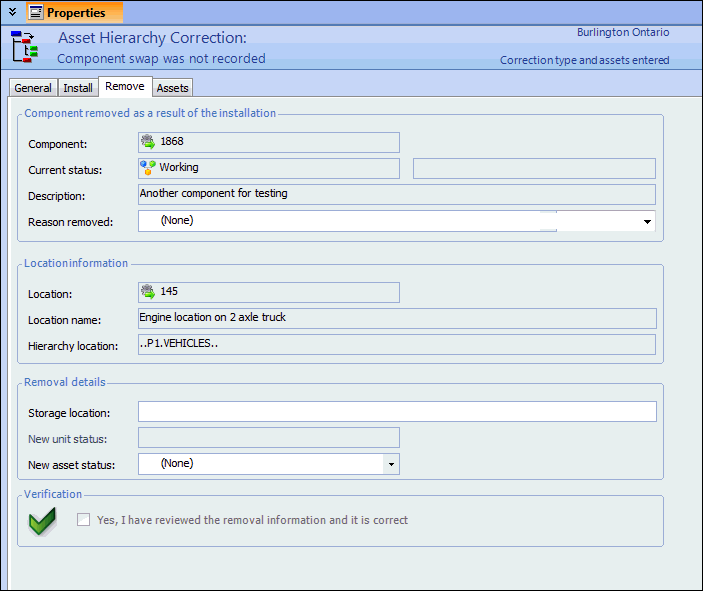
Task: Click the Asset Hierarchy Correction tree icon
Action: [x=24, y=47]
